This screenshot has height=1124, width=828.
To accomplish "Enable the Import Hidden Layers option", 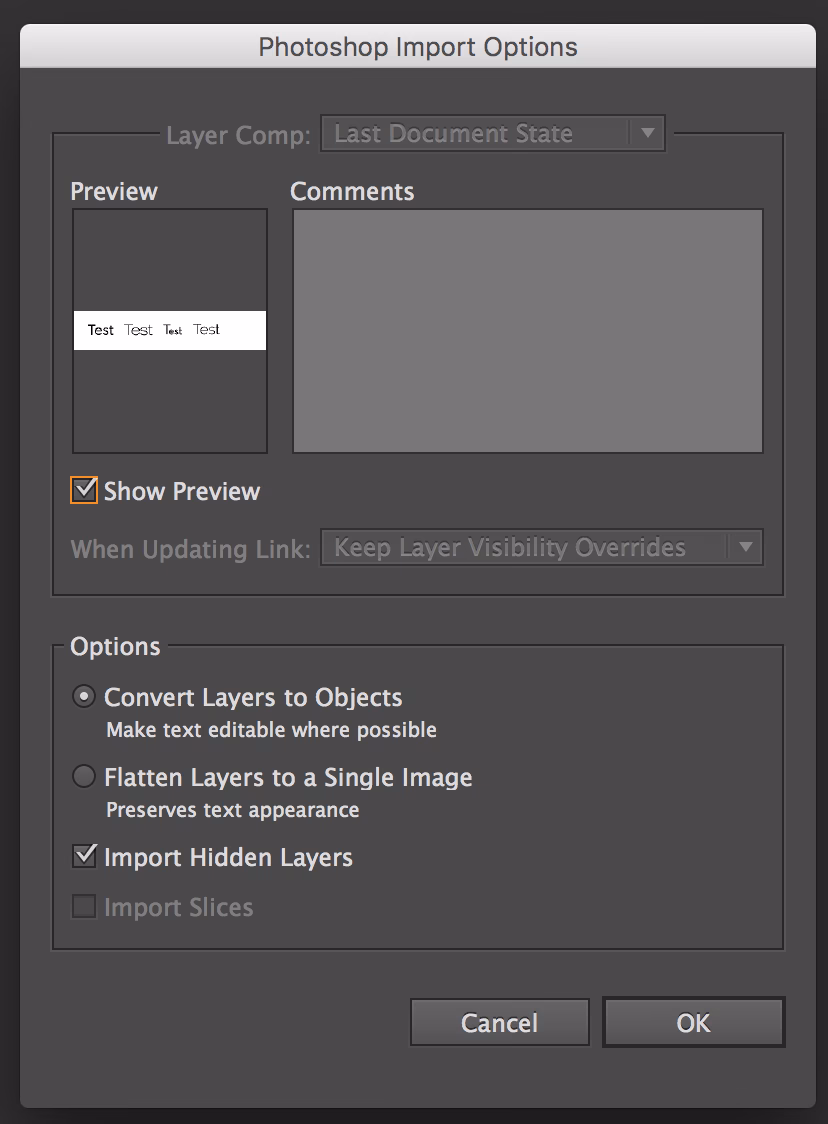I will [83, 857].
